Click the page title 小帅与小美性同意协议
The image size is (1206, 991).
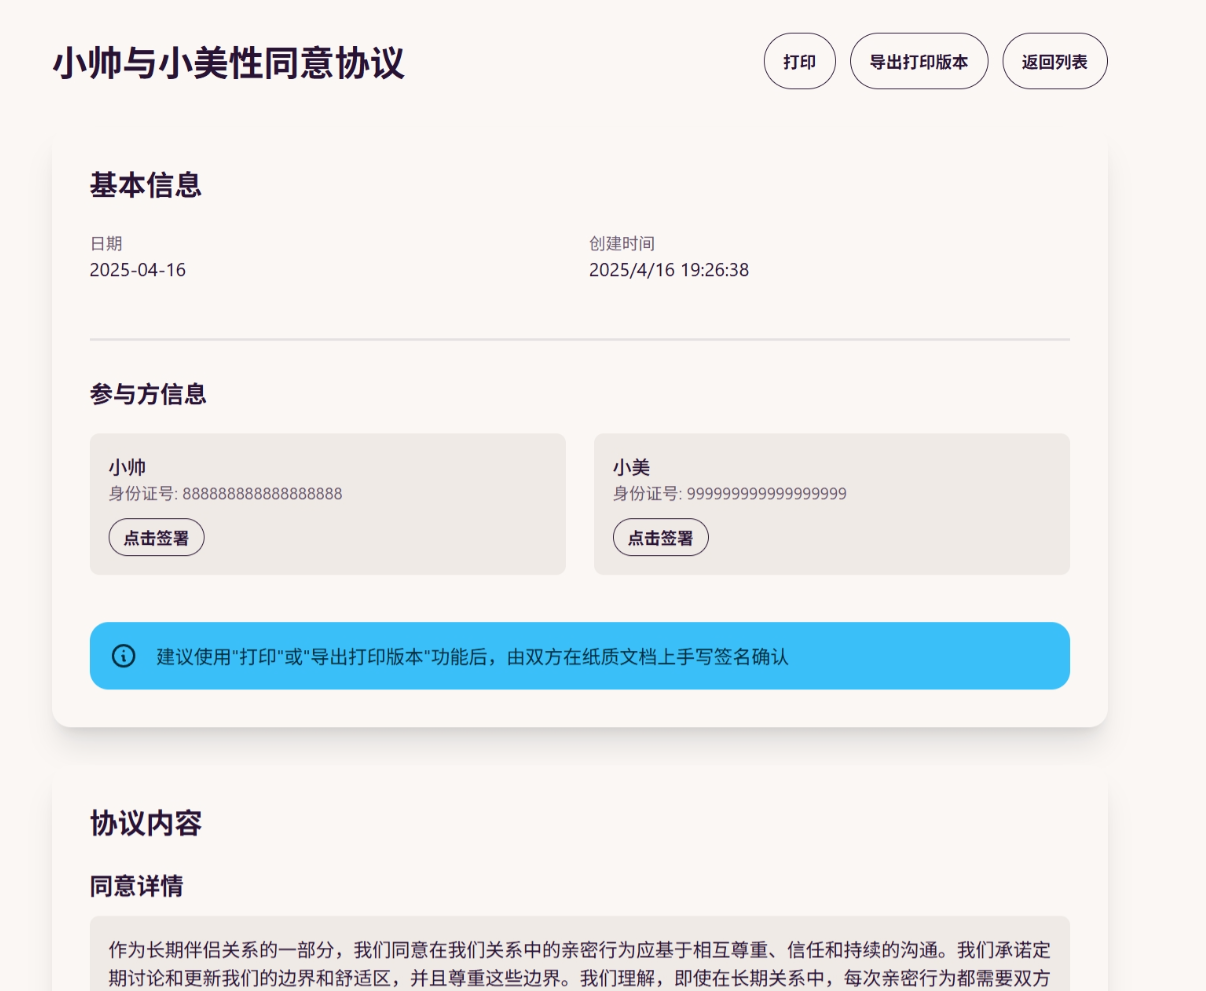tap(229, 63)
